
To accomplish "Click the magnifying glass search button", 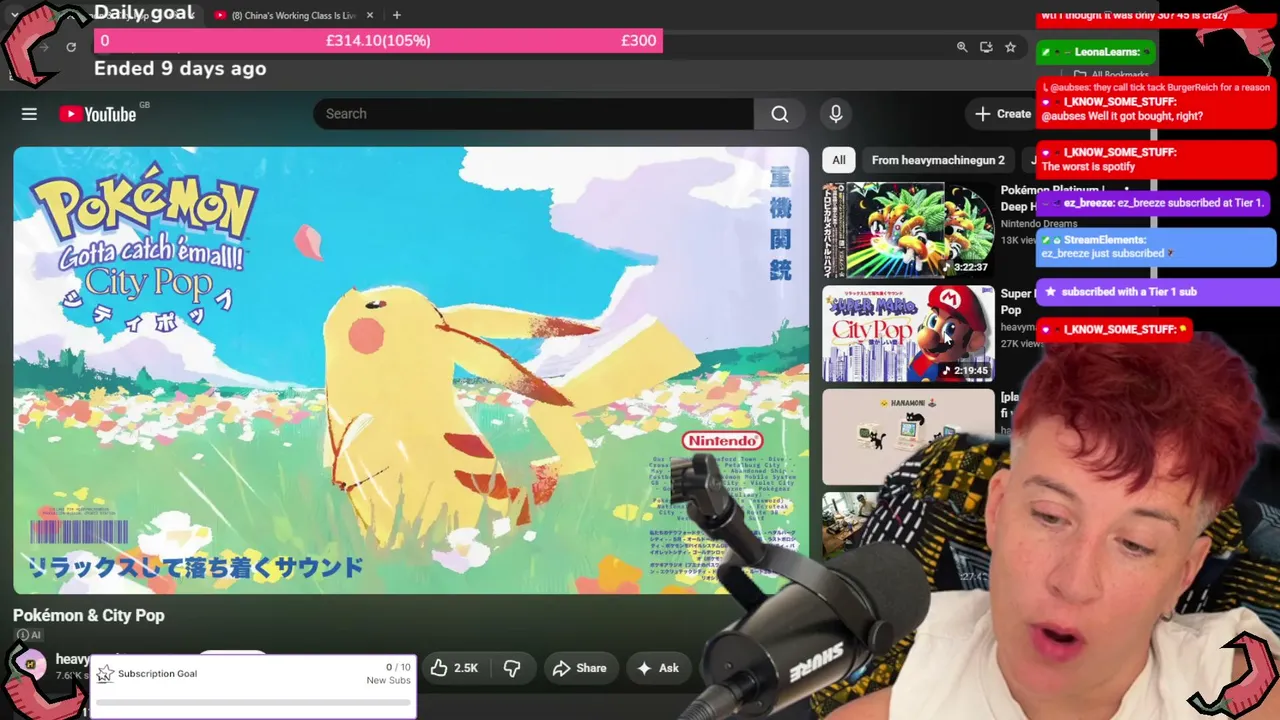I will (x=780, y=114).
